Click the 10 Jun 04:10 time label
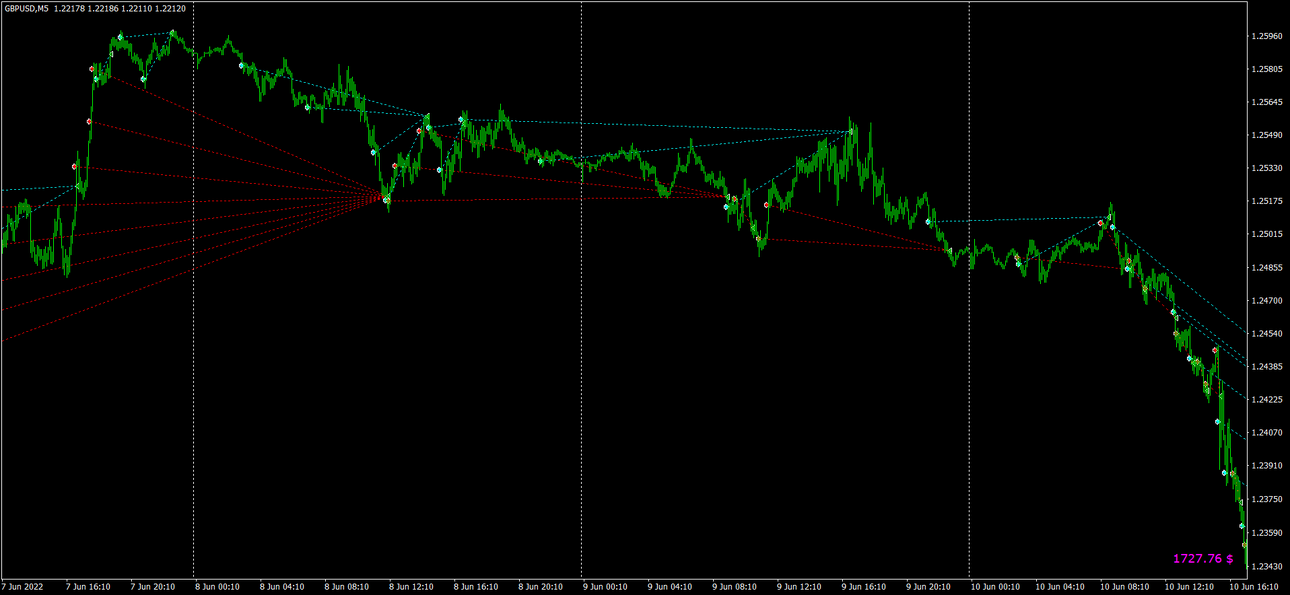This screenshot has width=1290, height=595. 1060,587
